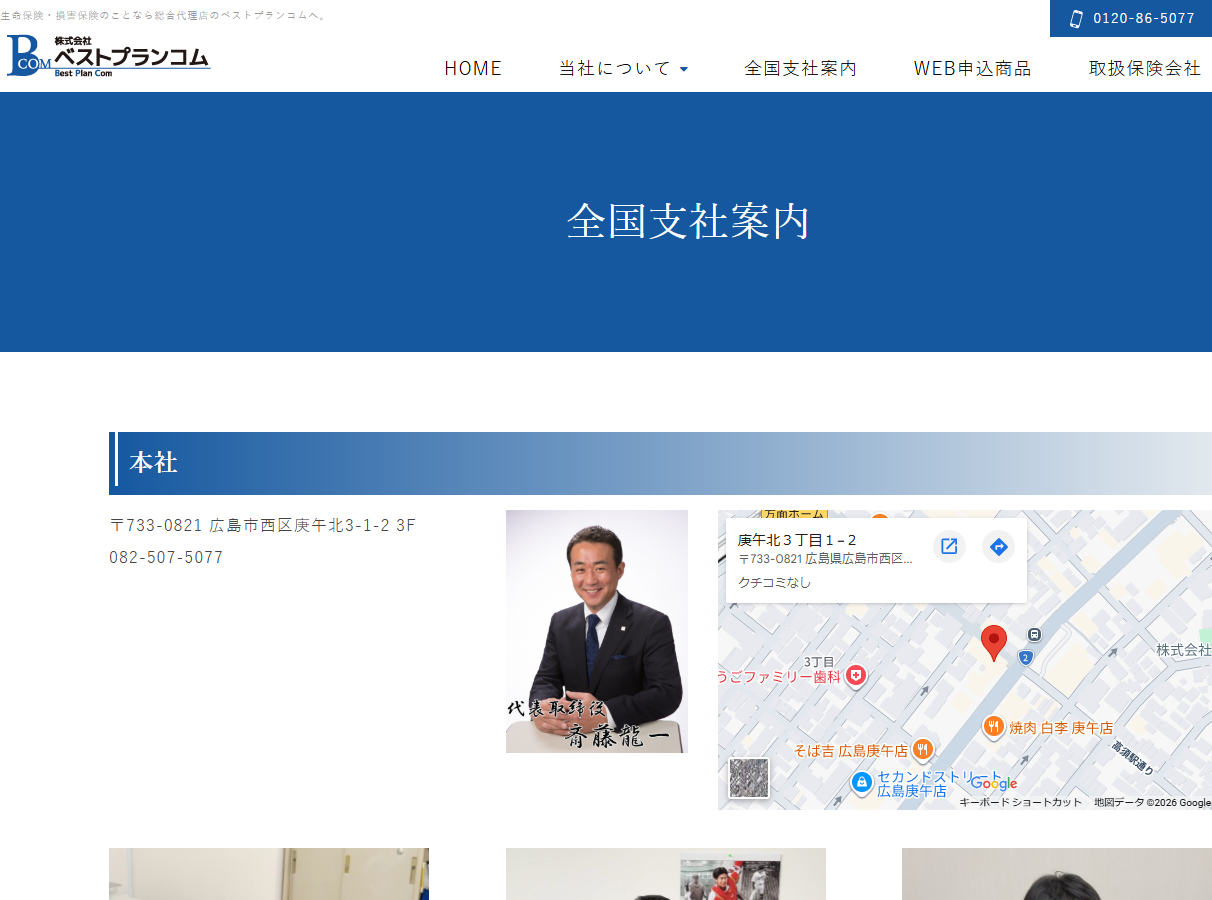The height and width of the screenshot is (900, 1212).
Task: Open WEB申込商品 page
Action: [x=972, y=68]
